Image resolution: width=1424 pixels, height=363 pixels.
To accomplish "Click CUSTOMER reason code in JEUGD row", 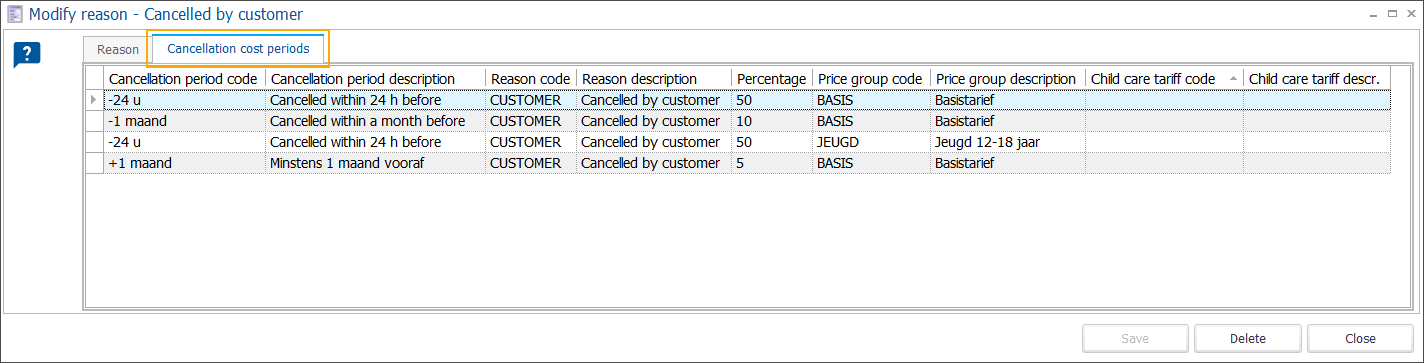I will pos(531,142).
